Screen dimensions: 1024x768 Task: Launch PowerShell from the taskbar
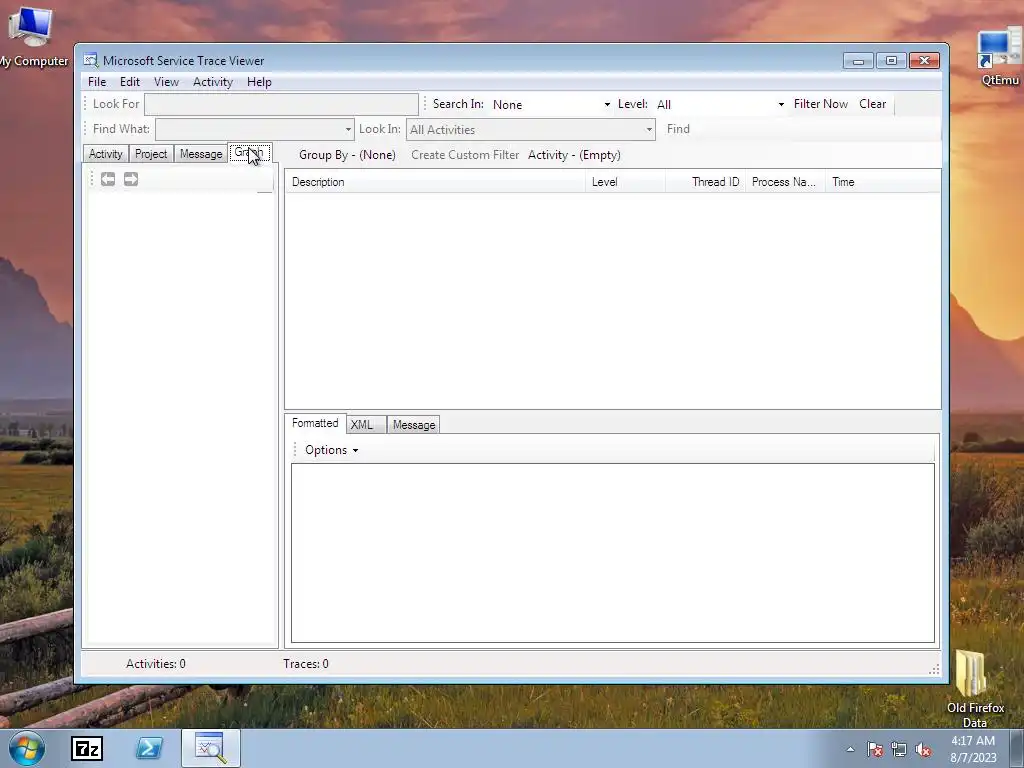[x=149, y=748]
